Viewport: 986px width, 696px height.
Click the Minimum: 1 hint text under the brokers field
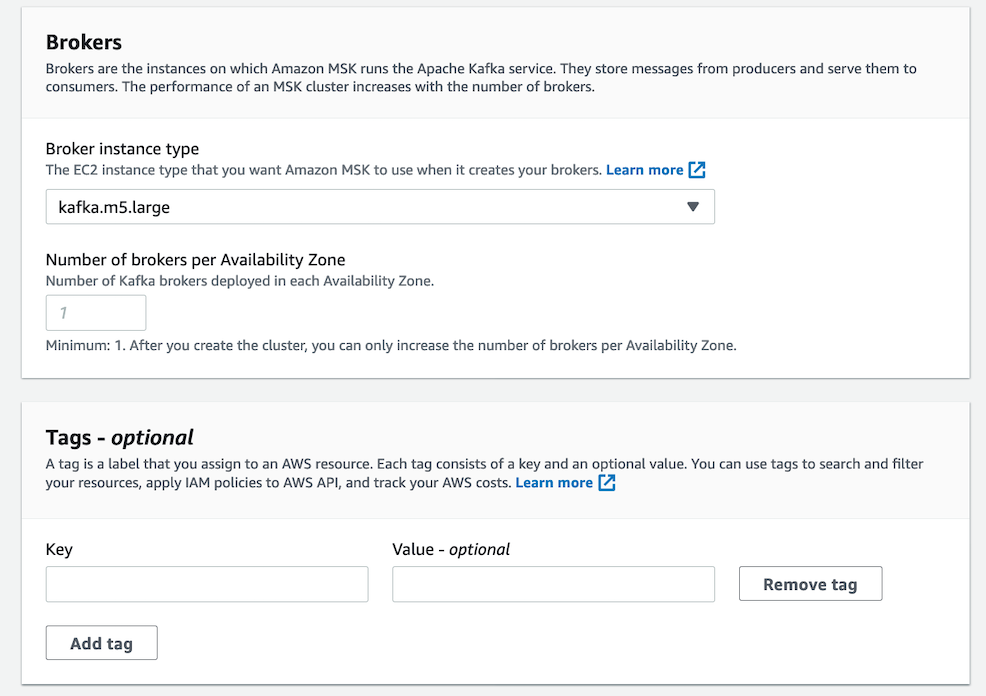click(x=391, y=346)
